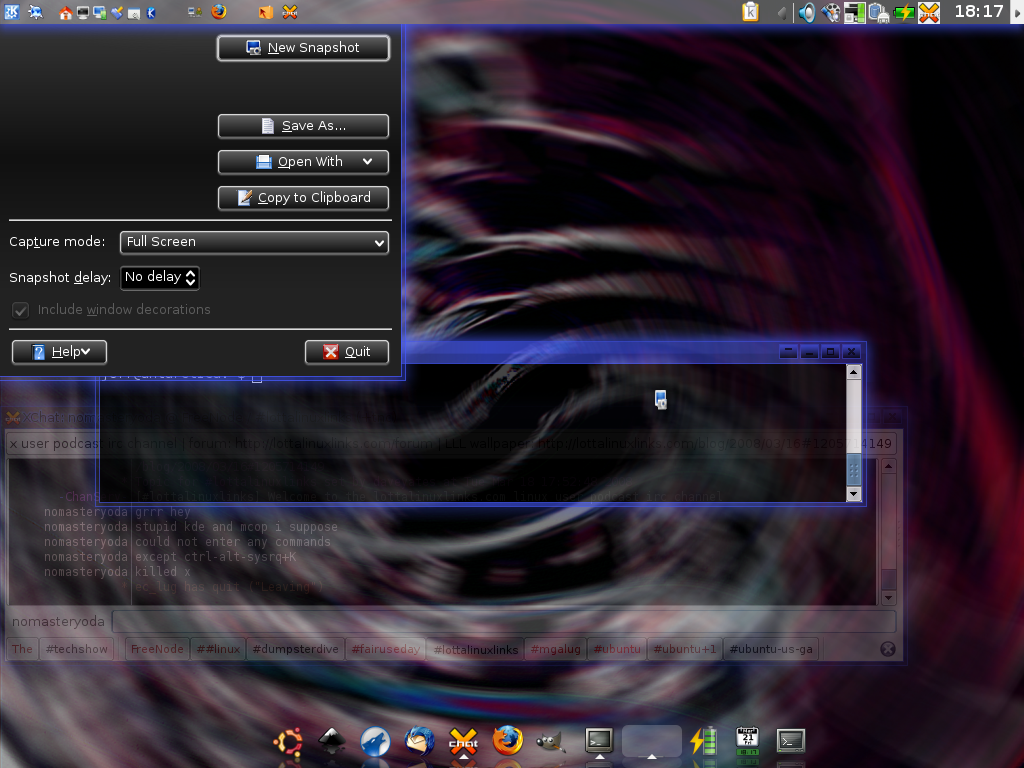Click the network users icon in top panel

click(194, 12)
